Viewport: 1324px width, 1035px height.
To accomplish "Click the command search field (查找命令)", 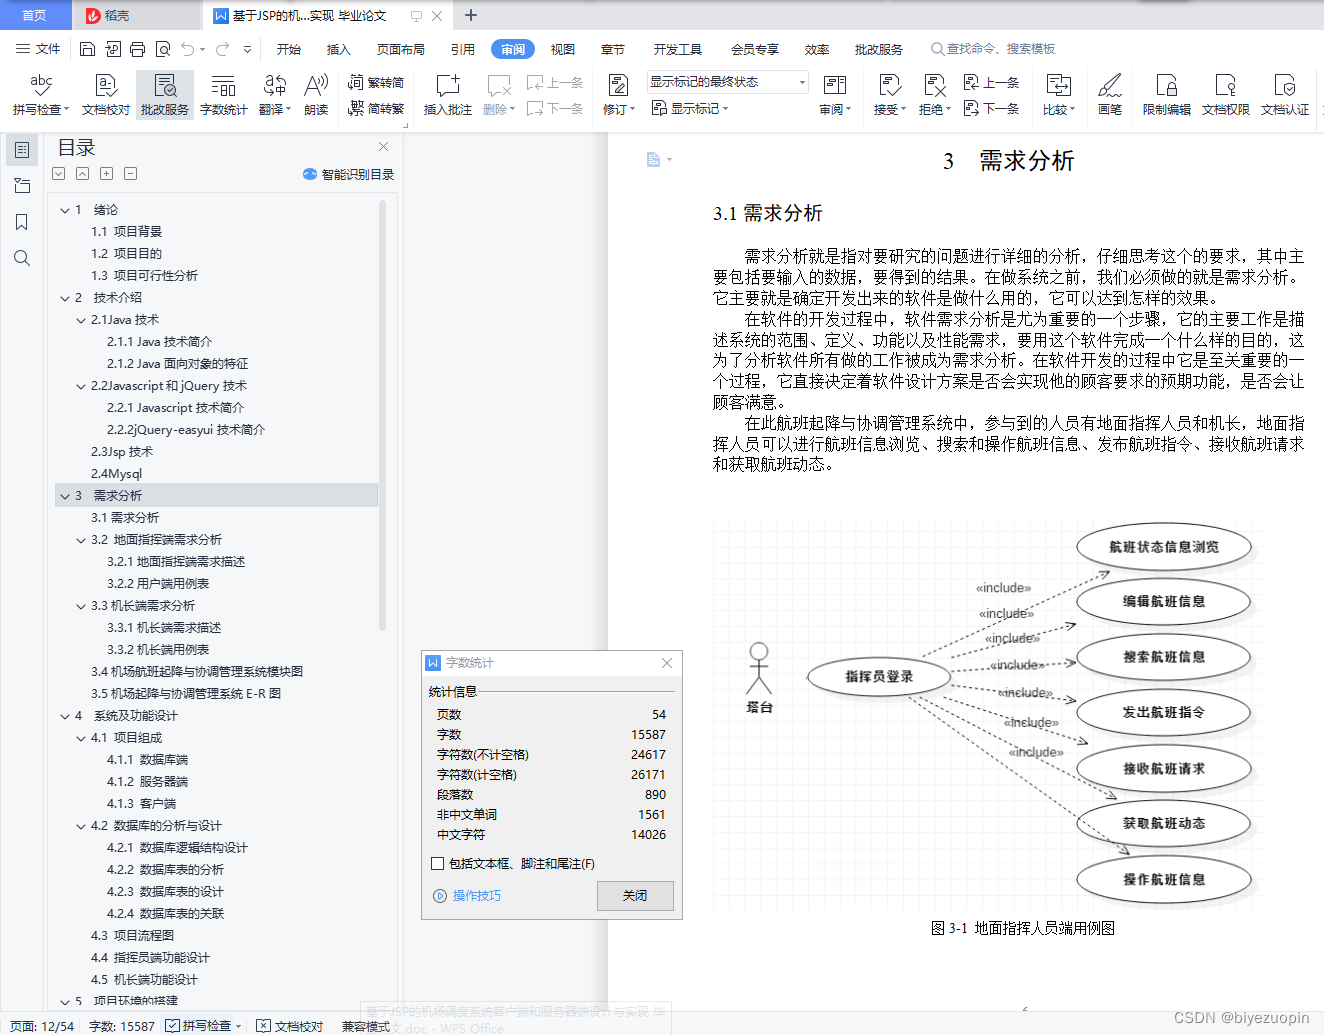I will [x=993, y=49].
